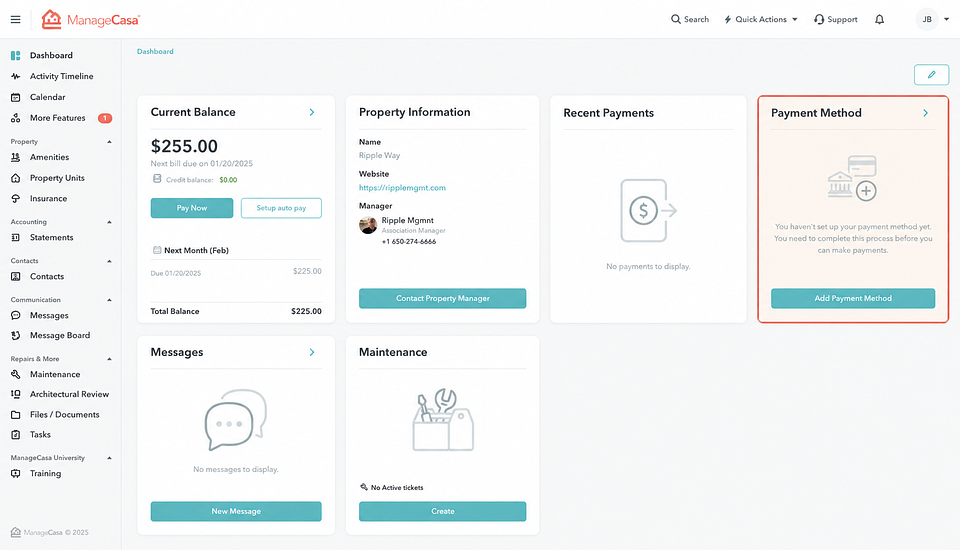Open the hamburger menu
Image resolution: width=960 pixels, height=550 pixels.
[15, 20]
